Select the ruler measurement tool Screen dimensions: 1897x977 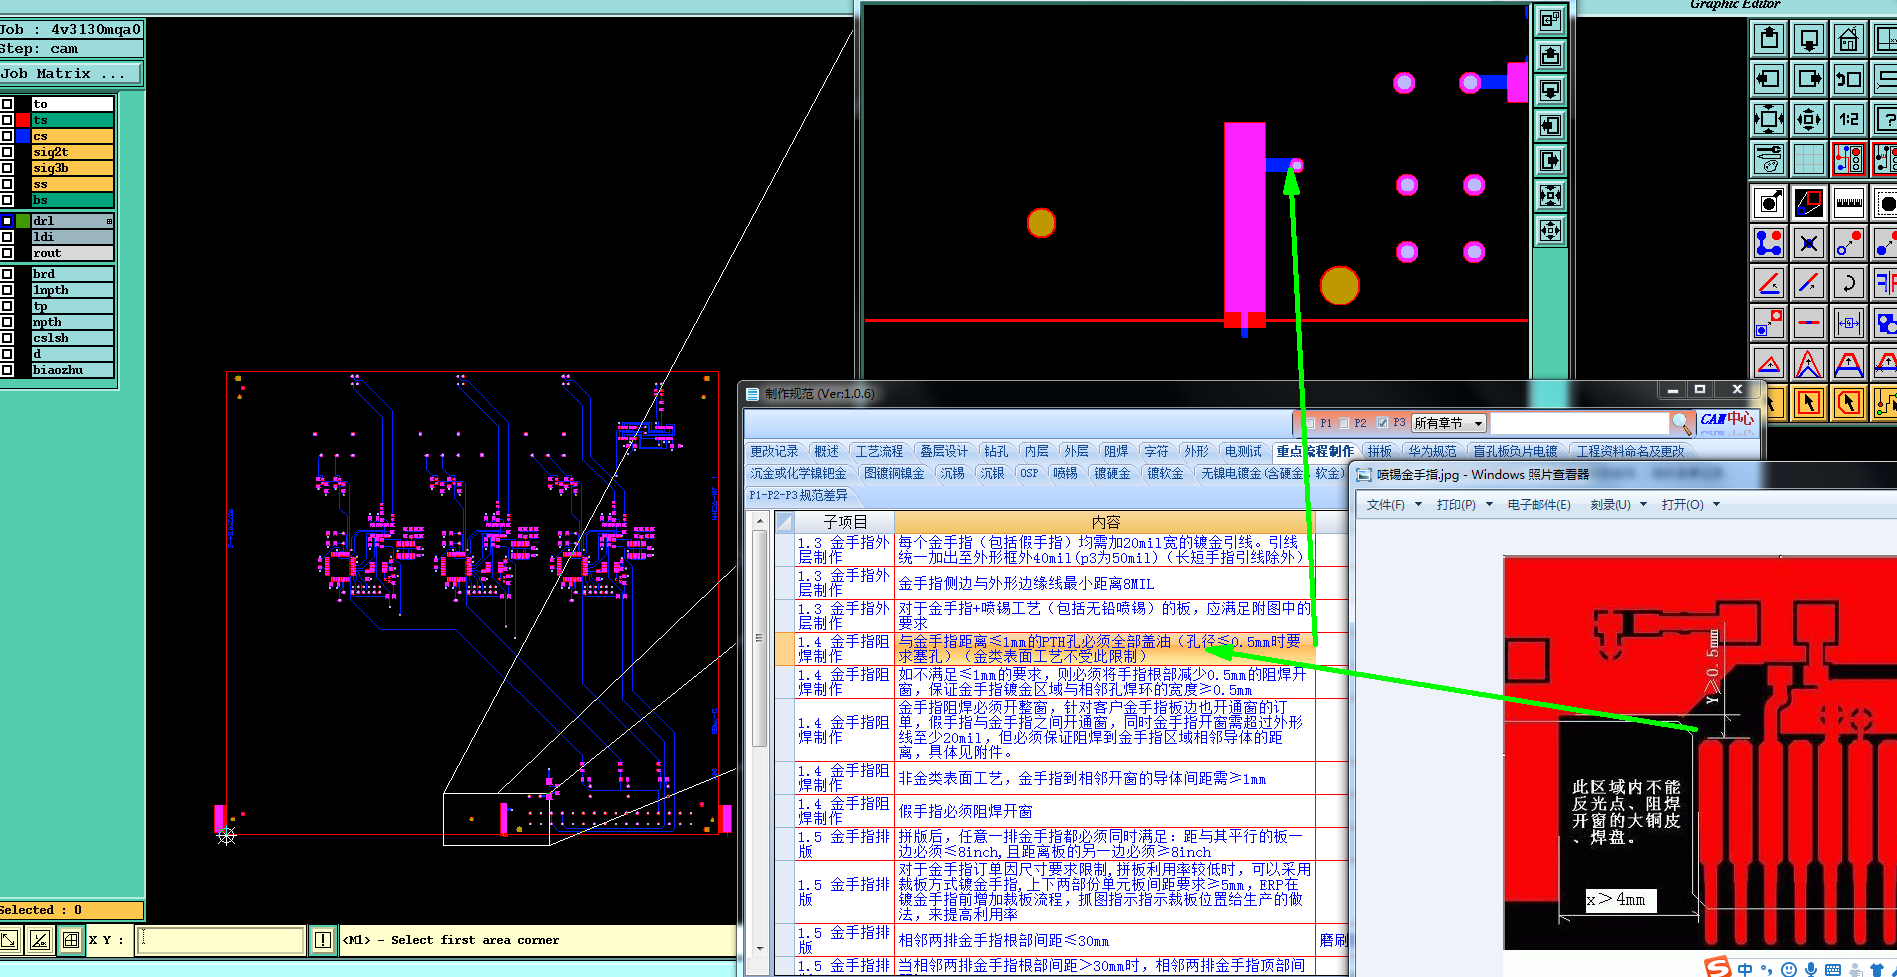pyautogui.click(x=1849, y=203)
